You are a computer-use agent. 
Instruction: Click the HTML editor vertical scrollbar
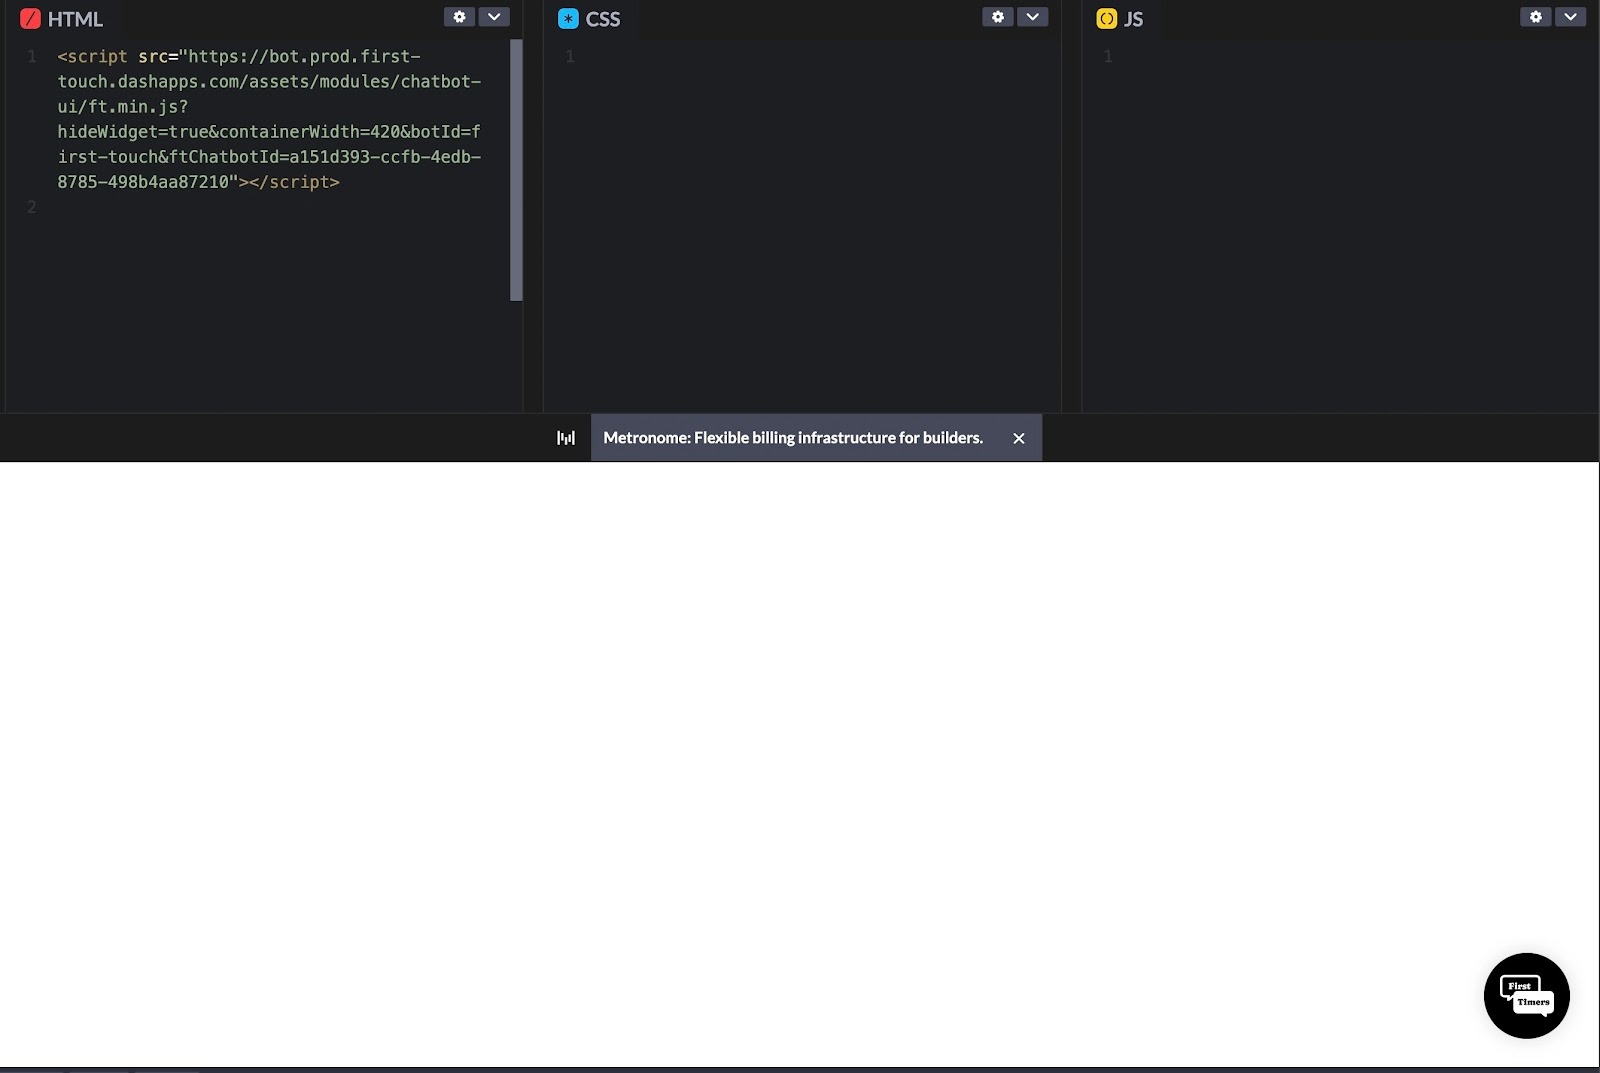[516, 170]
